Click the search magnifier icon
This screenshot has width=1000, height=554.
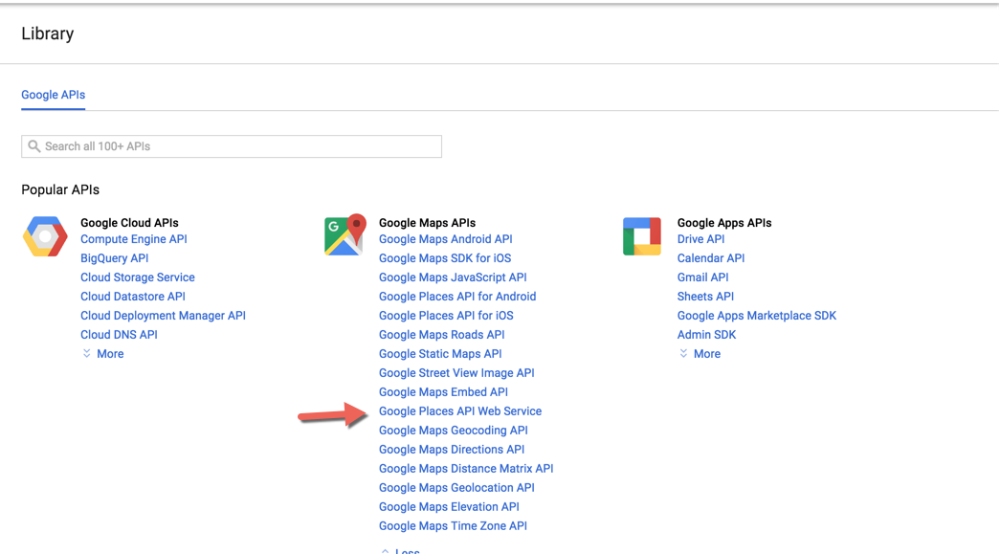pyautogui.click(x=34, y=147)
